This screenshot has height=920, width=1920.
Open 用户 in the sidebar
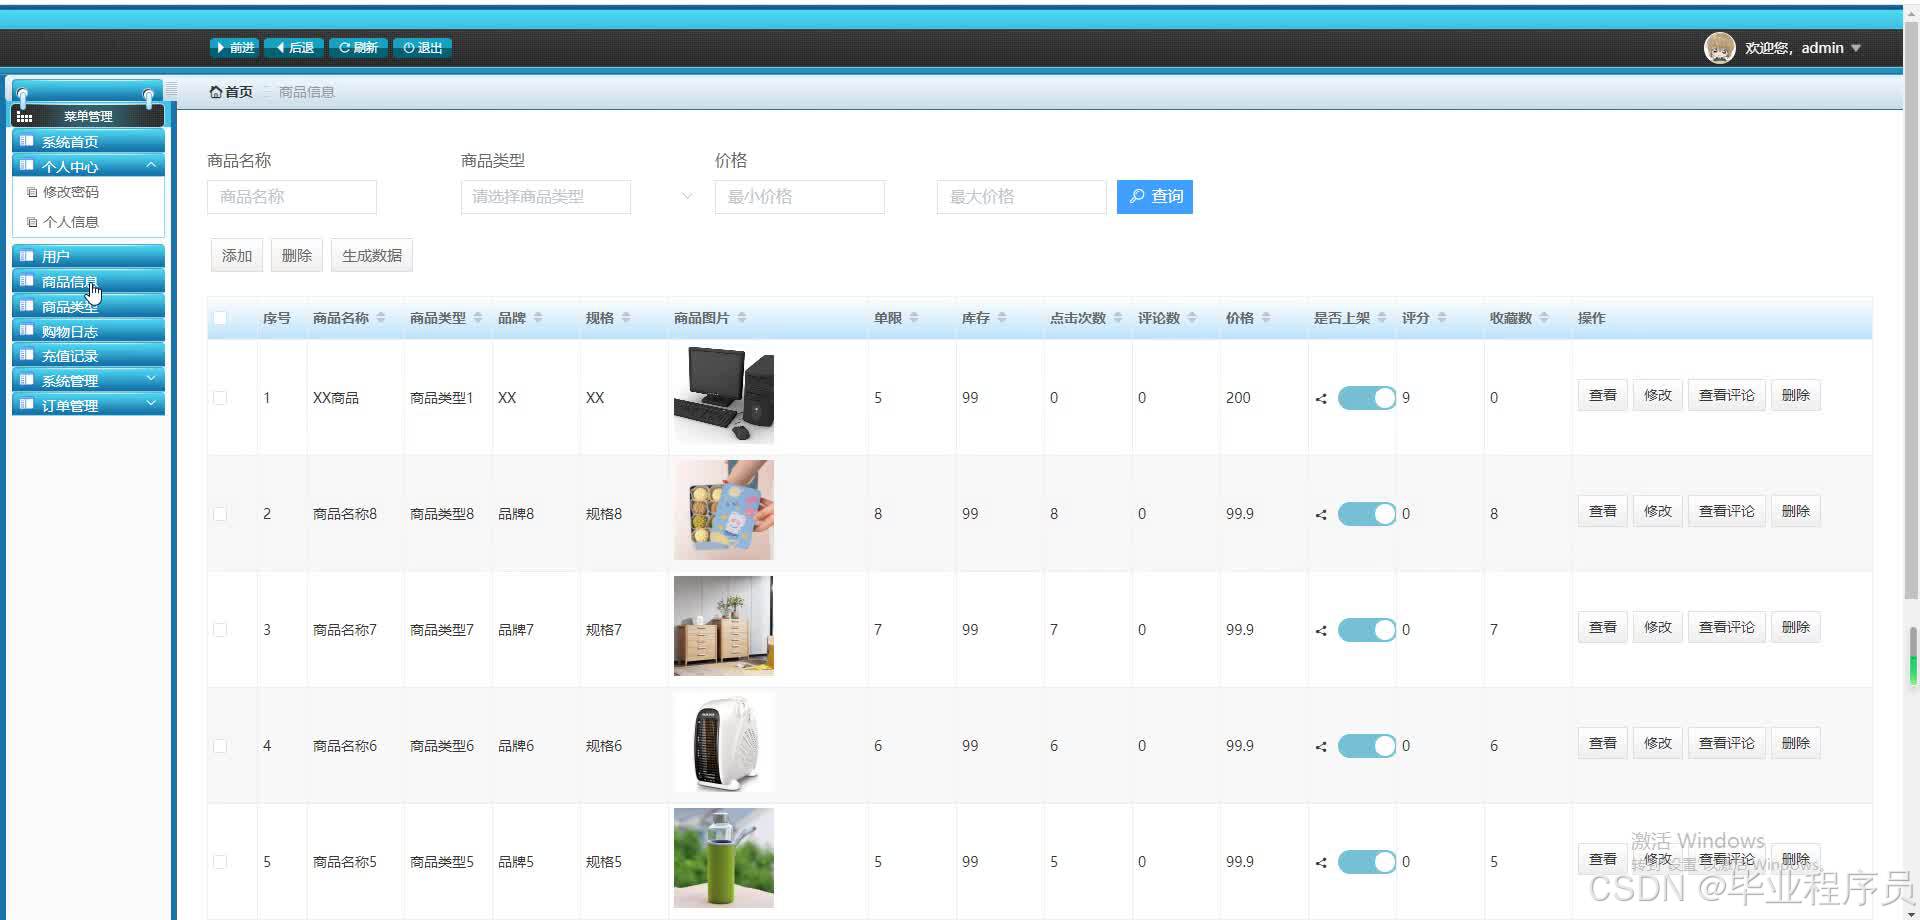(x=88, y=256)
